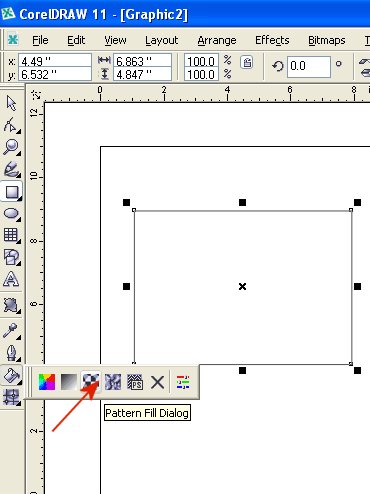Viewport: 370px width, 494px height.
Task: Open the Color docker window icon
Action: pyautogui.click(x=183, y=382)
